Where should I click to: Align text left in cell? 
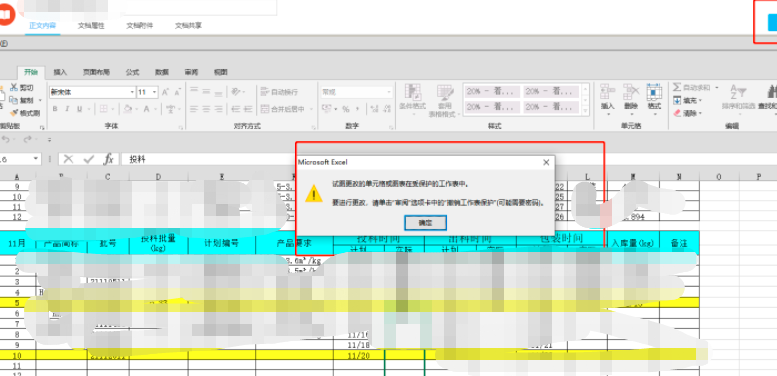[x=194, y=109]
